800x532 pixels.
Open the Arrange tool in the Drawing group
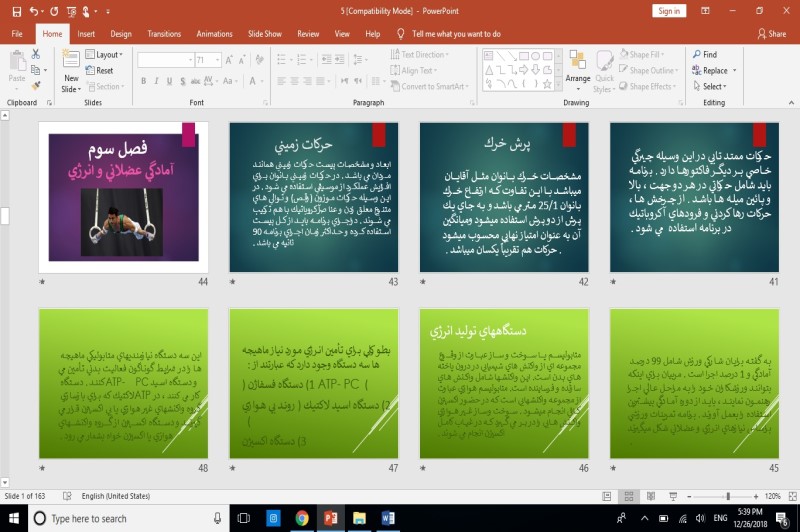[577, 68]
